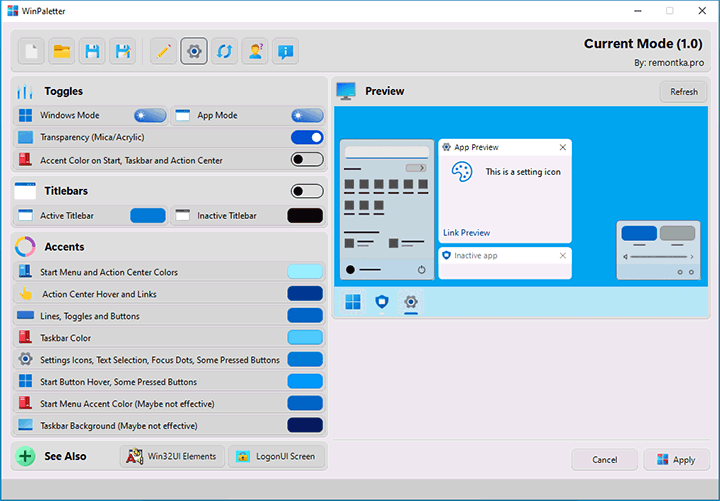Image resolution: width=720 pixels, height=501 pixels.
Task: Click the Accents color ring icon
Action: (x=25, y=247)
